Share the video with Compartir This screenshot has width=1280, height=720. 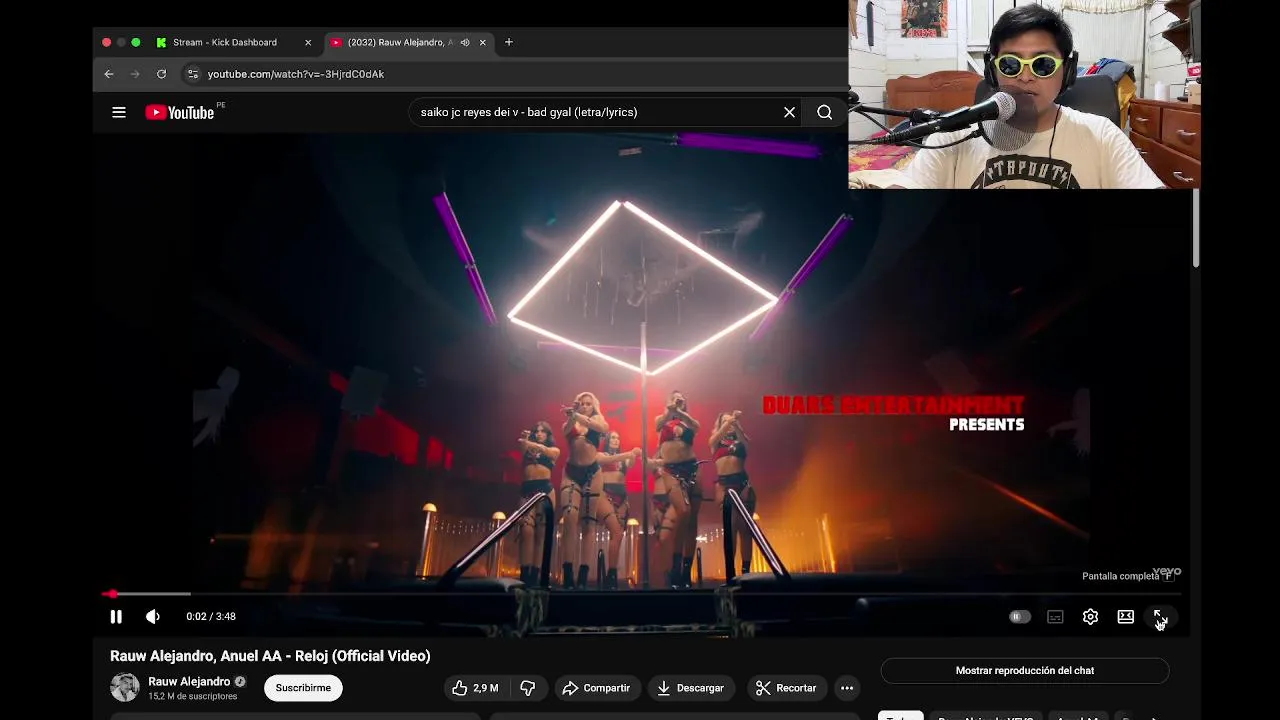(x=596, y=688)
